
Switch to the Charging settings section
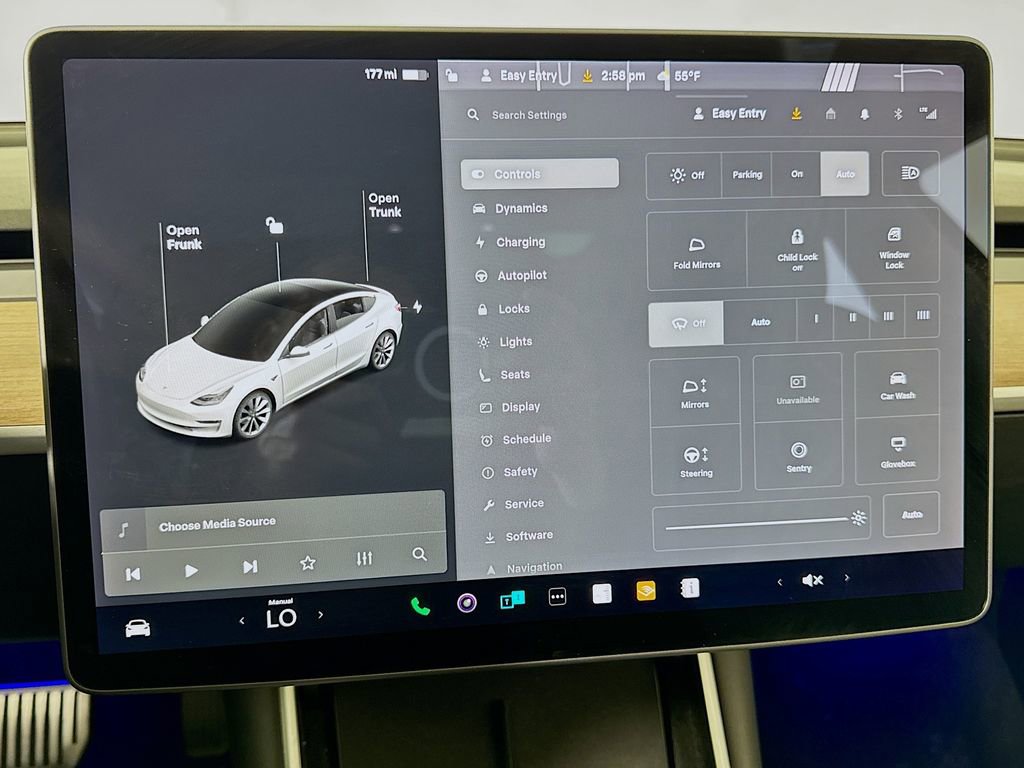point(520,242)
